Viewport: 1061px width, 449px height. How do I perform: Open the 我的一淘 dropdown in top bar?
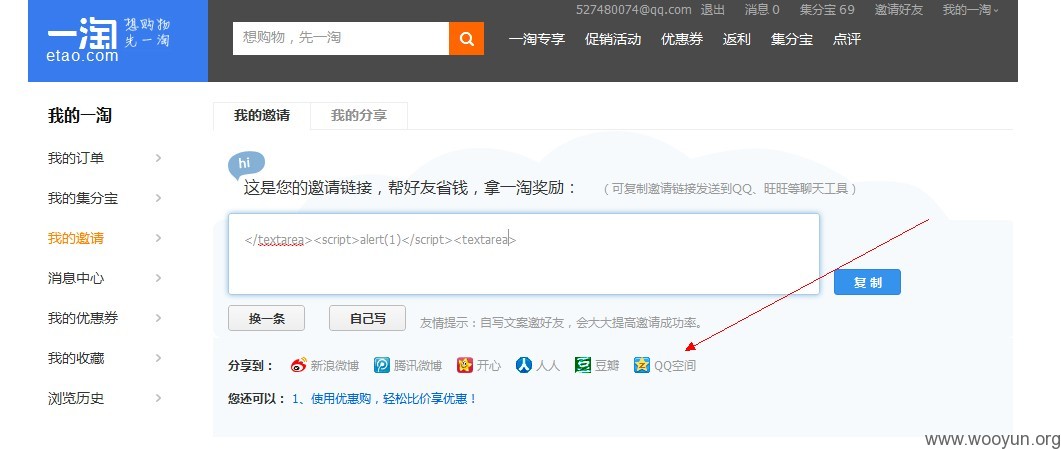tap(971, 9)
